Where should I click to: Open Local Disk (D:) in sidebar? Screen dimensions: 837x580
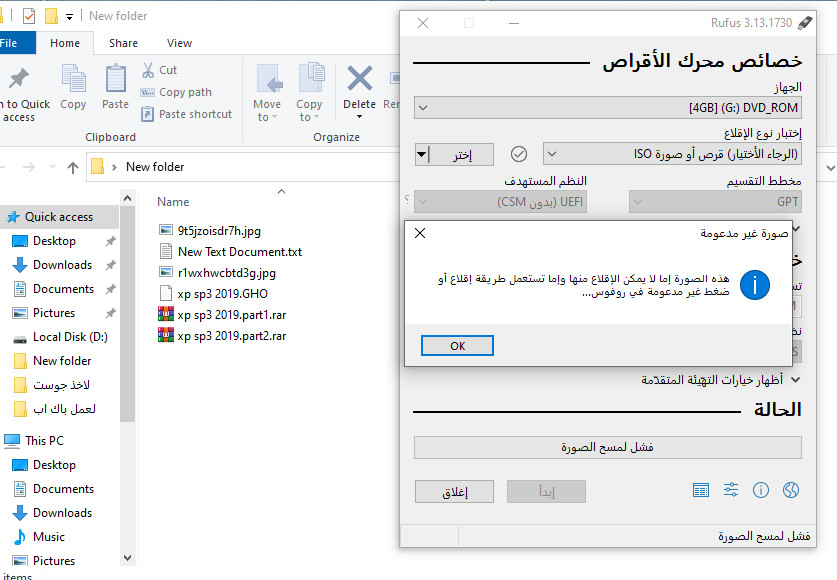pos(70,337)
